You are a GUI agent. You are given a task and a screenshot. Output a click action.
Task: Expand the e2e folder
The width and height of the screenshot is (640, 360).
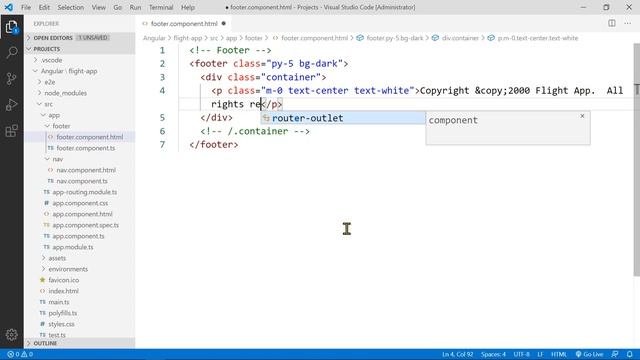click(x=80, y=82)
